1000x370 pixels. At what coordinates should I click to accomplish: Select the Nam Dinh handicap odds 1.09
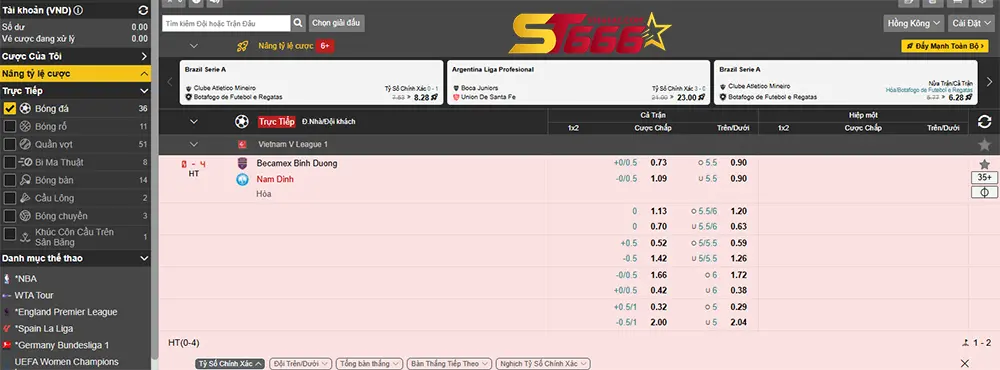pyautogui.click(x=659, y=179)
